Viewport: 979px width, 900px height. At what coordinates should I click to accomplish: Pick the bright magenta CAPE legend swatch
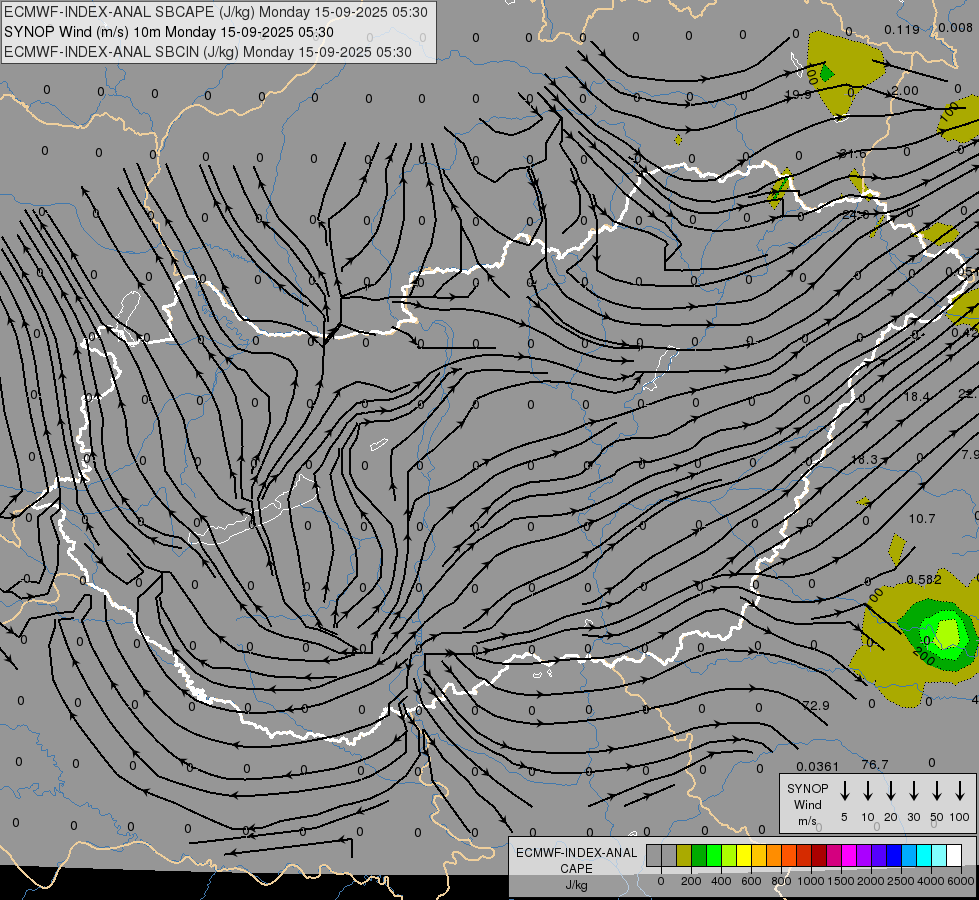[x=849, y=856]
